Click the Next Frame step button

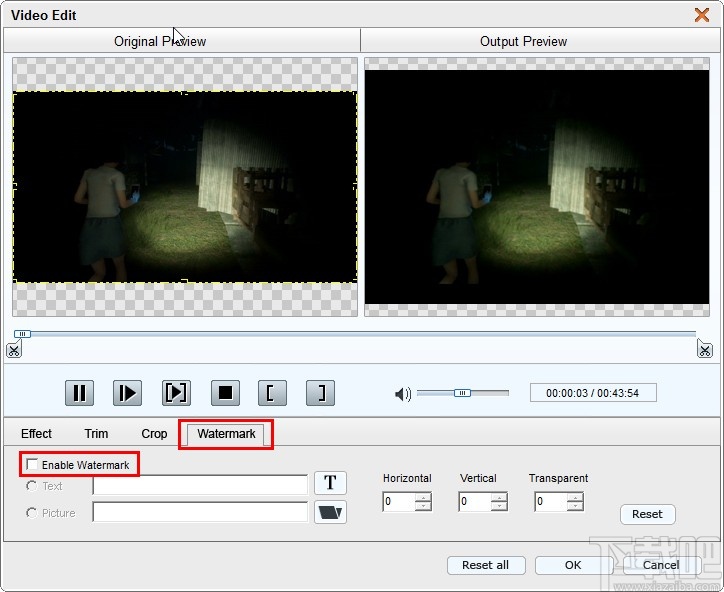point(176,393)
